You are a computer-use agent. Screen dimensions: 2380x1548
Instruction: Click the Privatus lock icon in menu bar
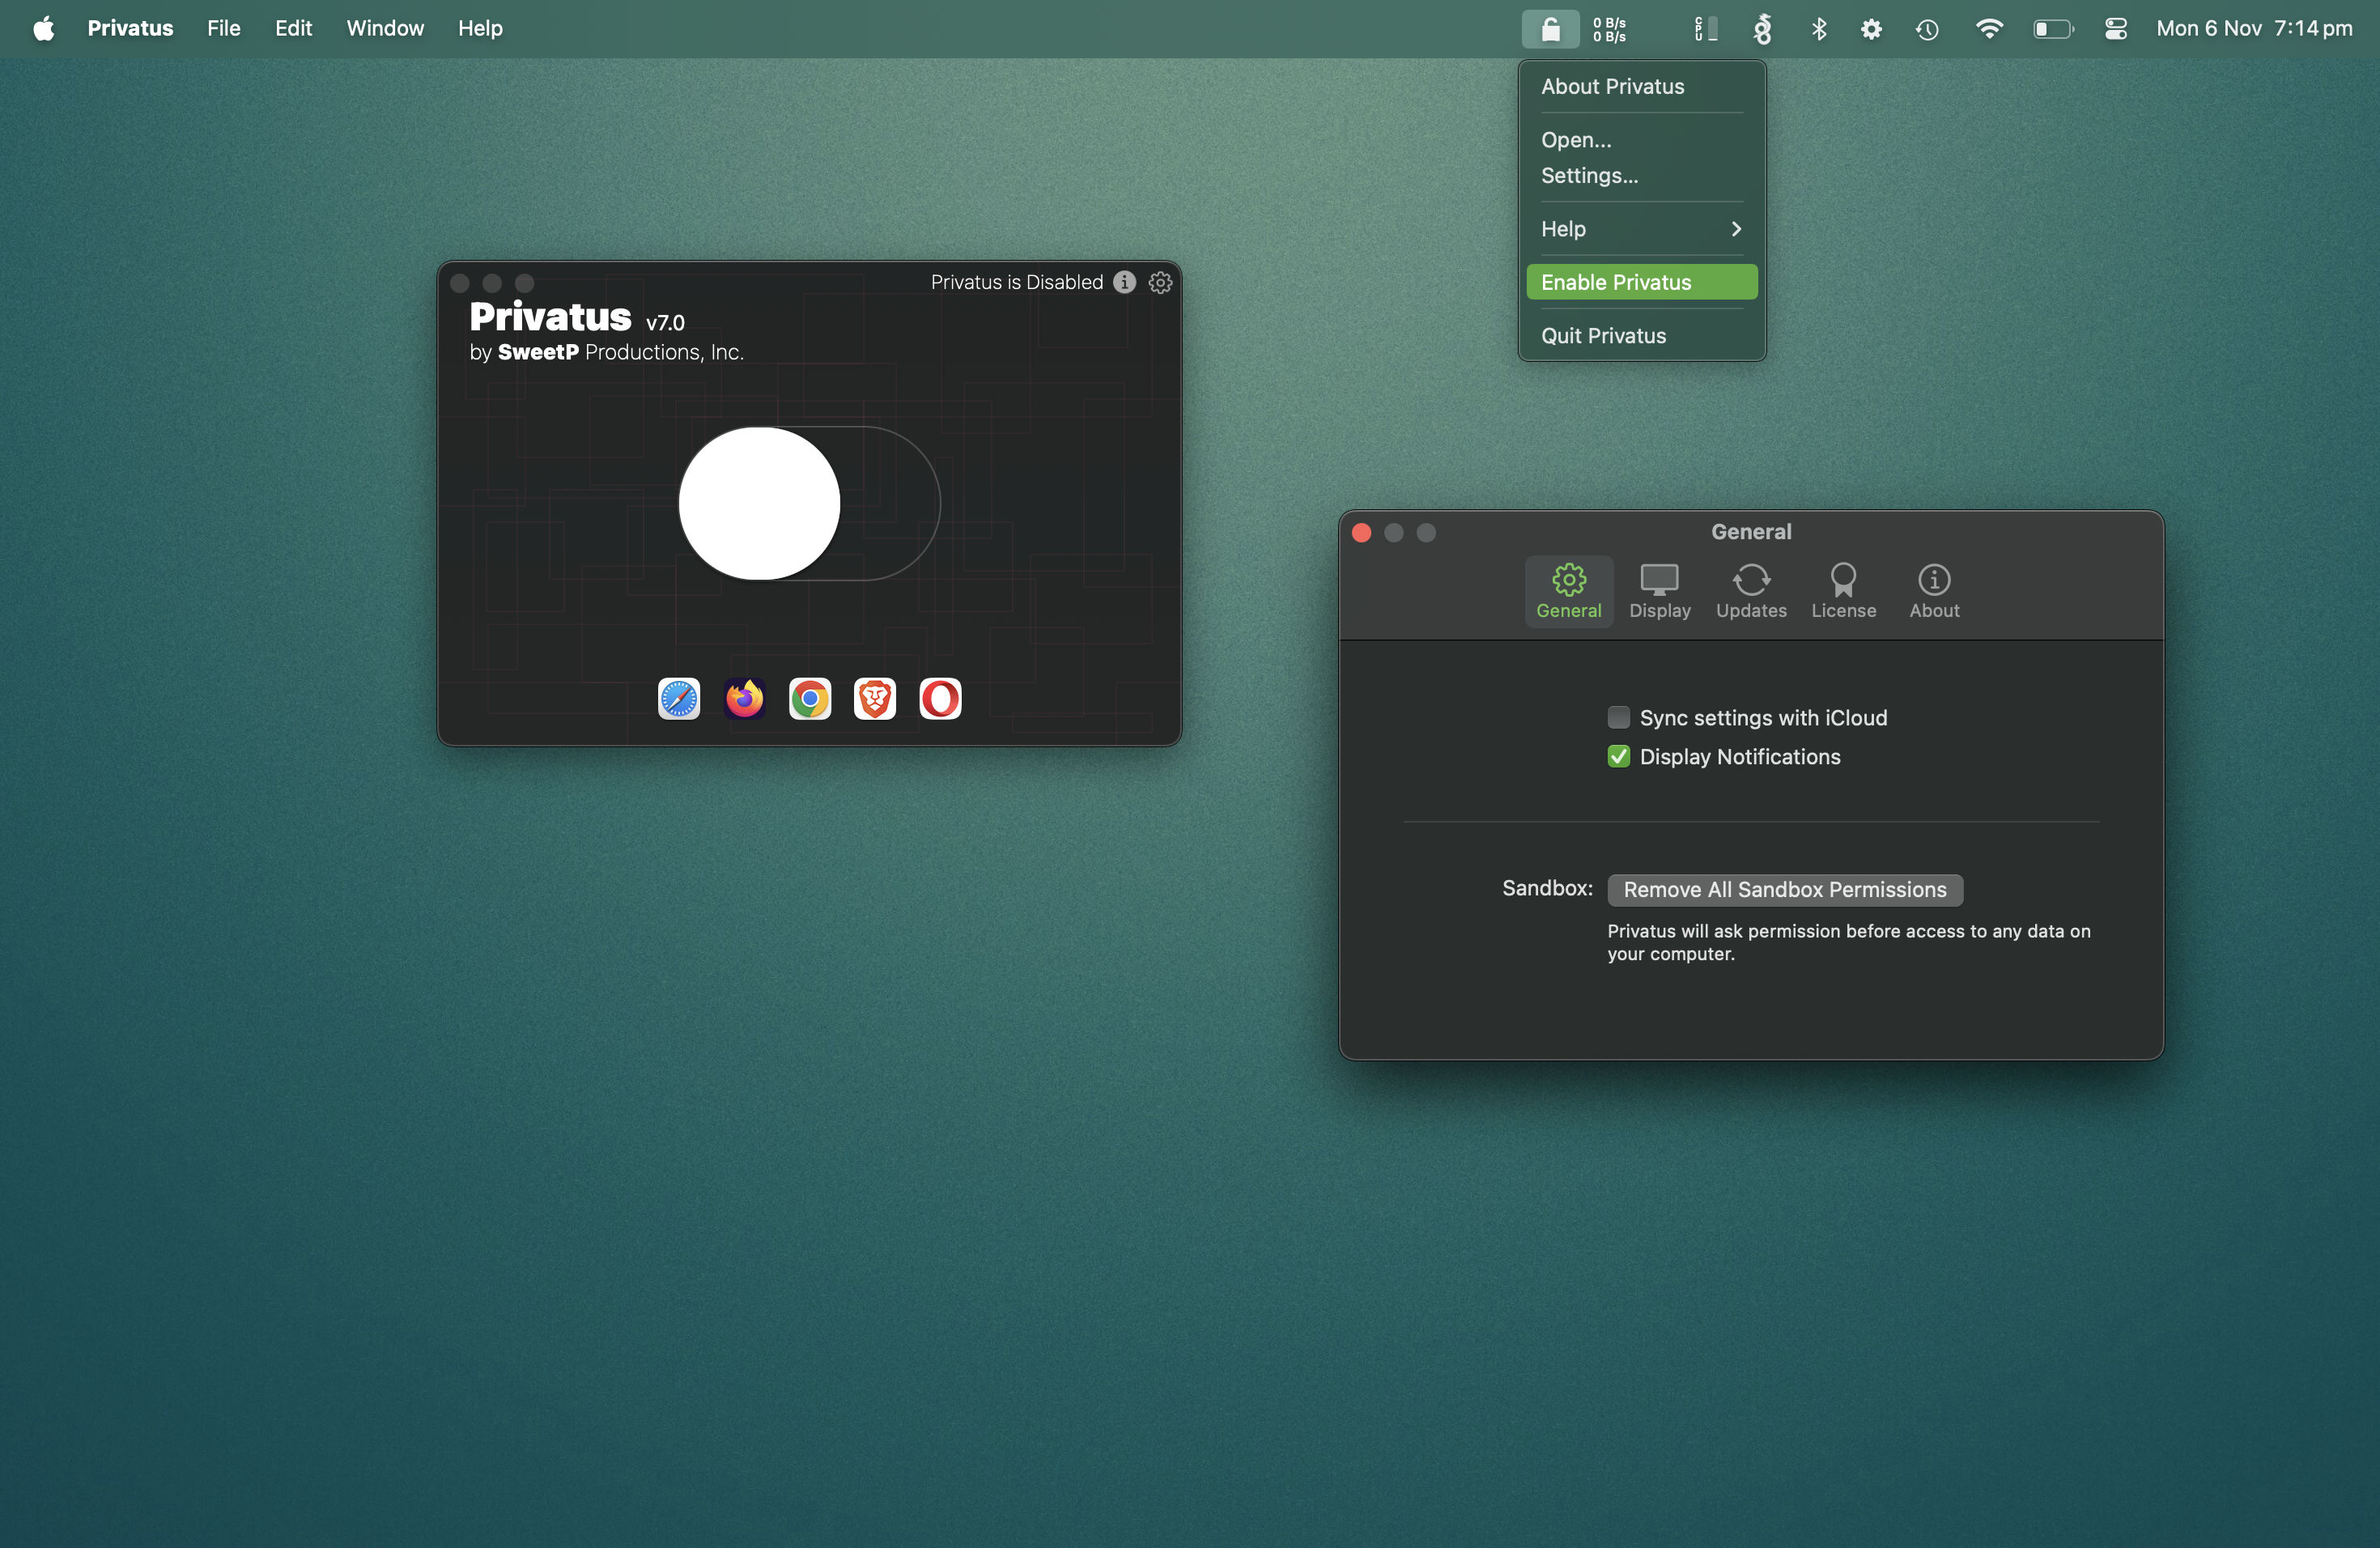1550,28
